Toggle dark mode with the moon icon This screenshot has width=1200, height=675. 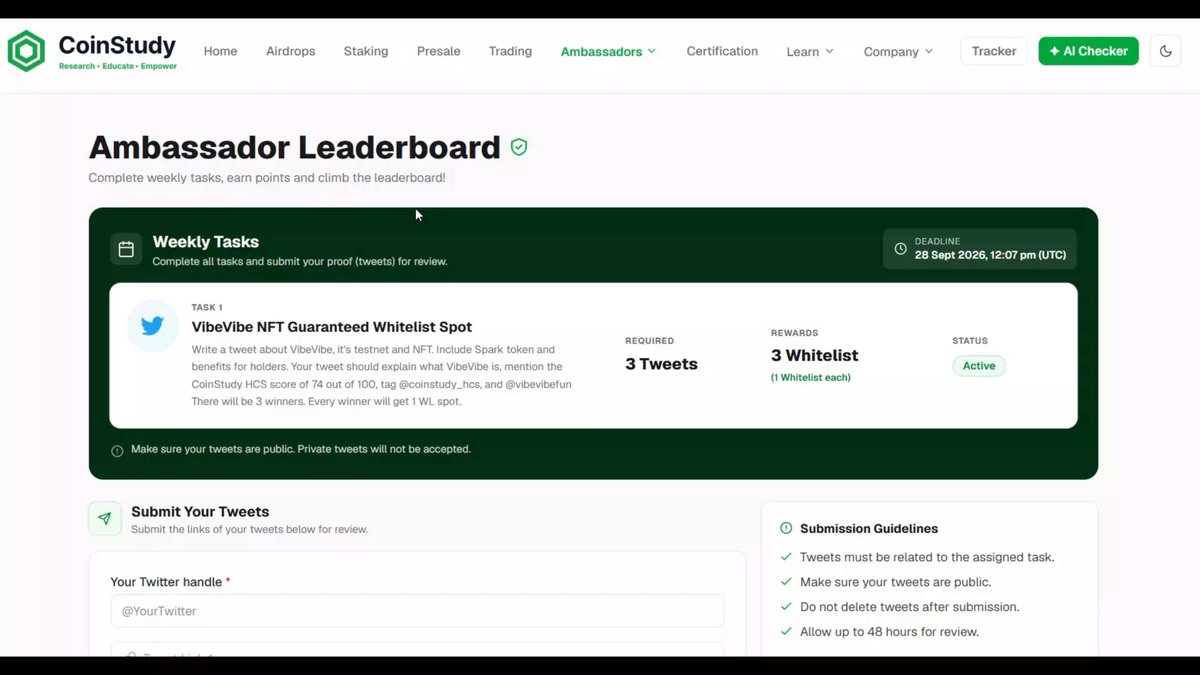coord(1166,51)
